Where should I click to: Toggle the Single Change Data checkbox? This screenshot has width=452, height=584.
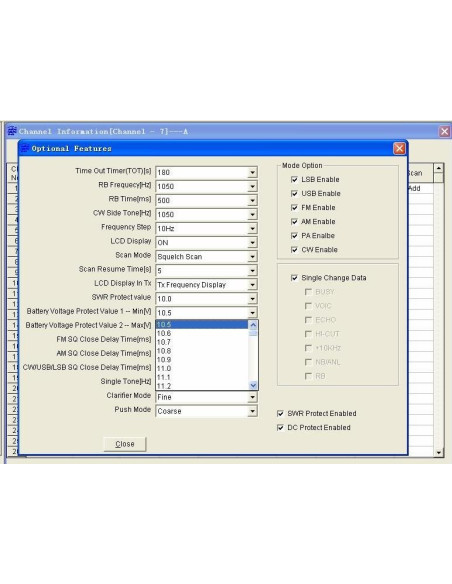click(294, 278)
